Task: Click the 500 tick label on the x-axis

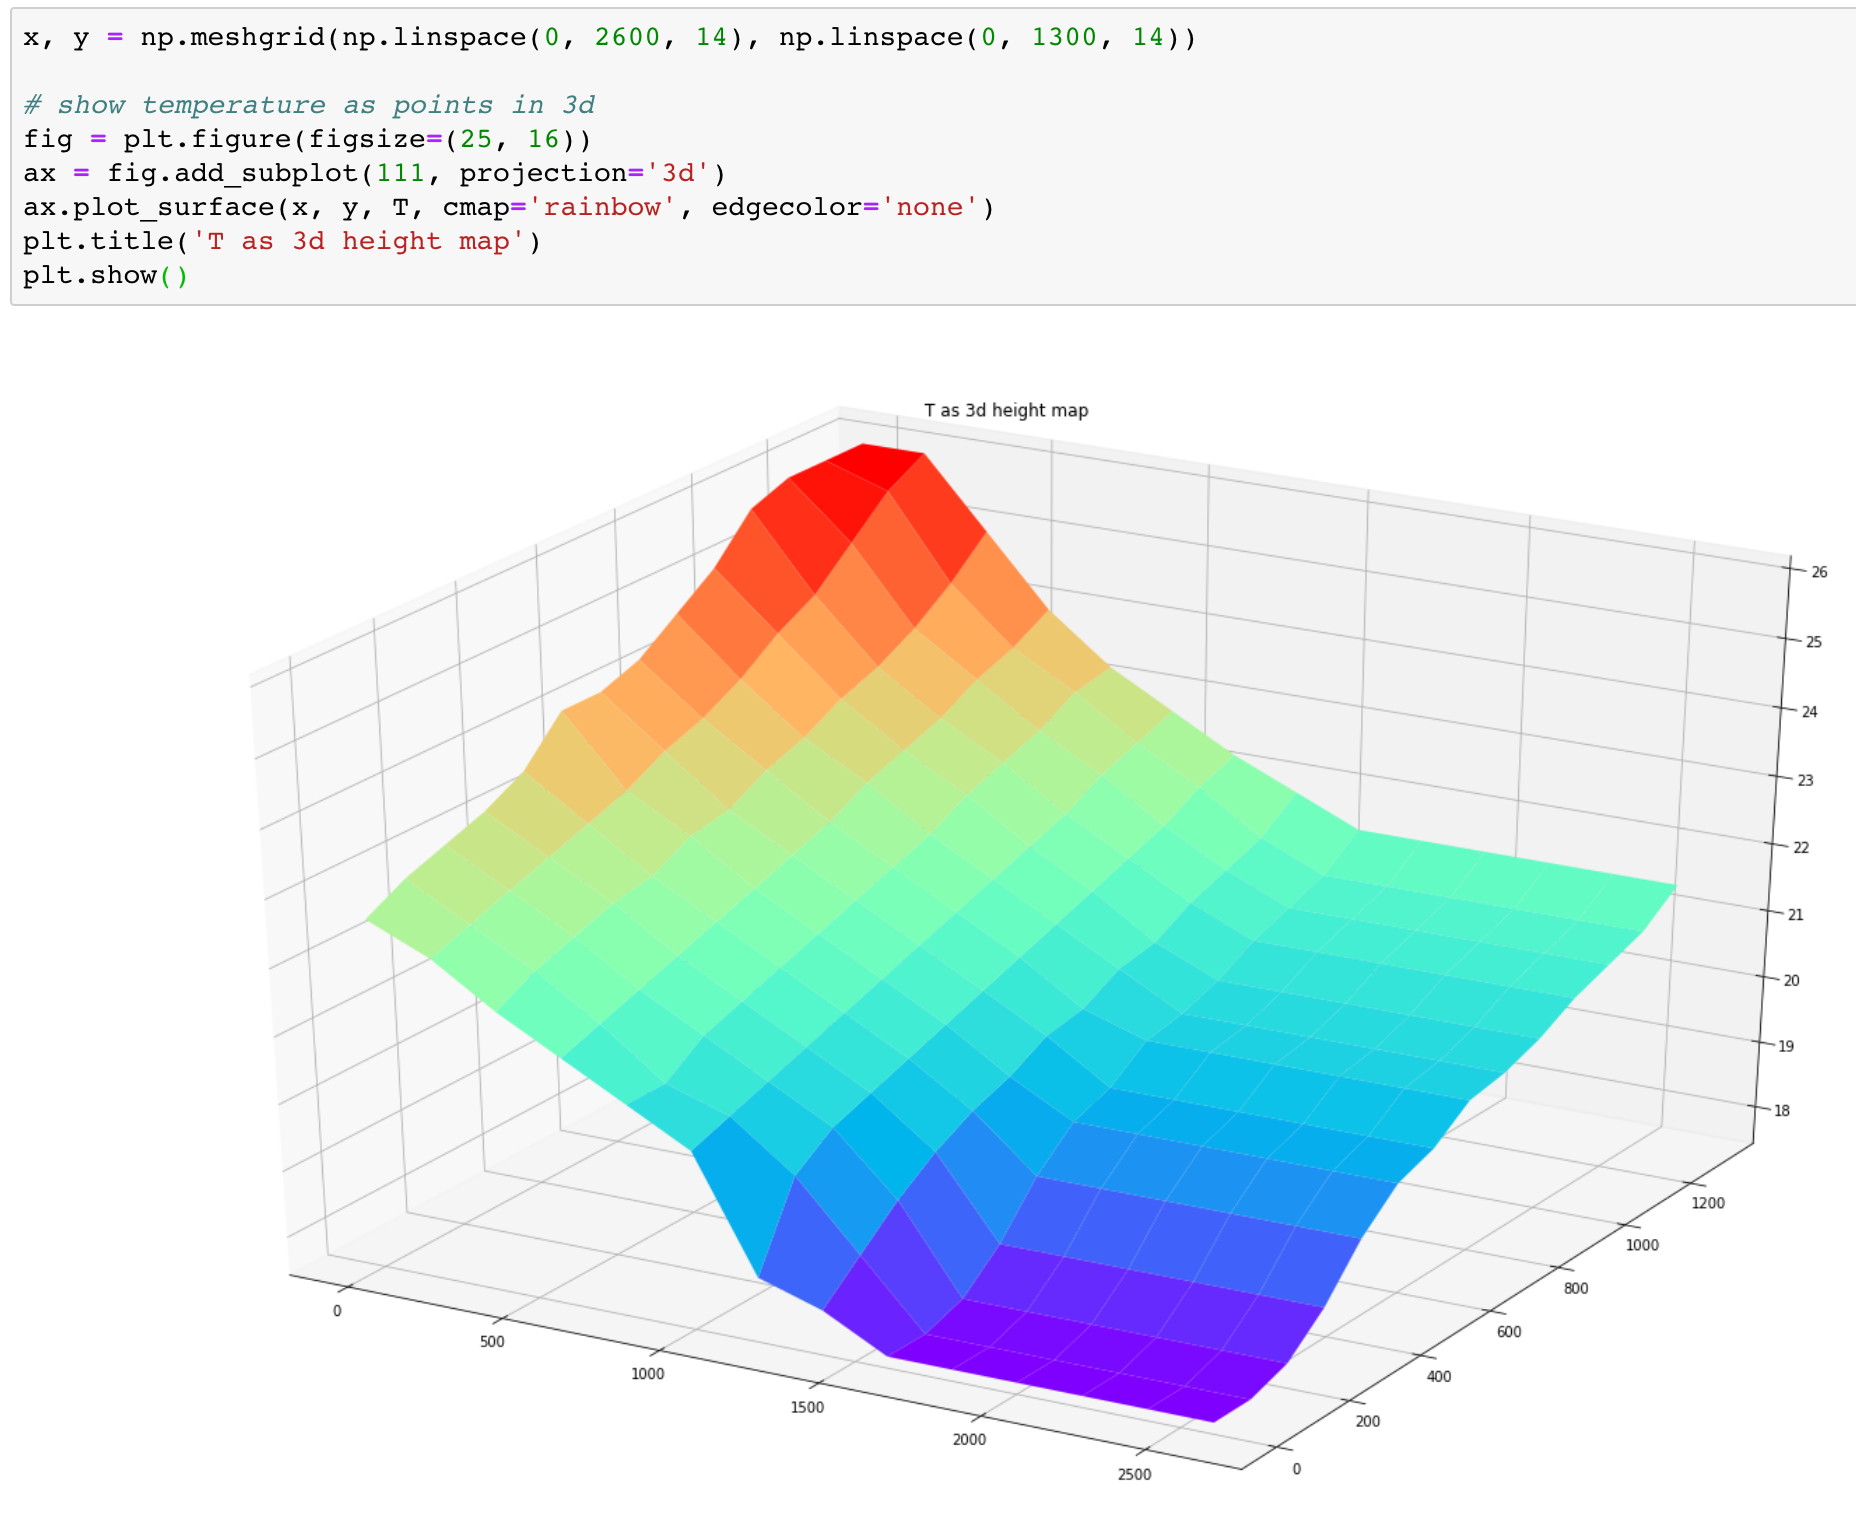Action: click(492, 1342)
